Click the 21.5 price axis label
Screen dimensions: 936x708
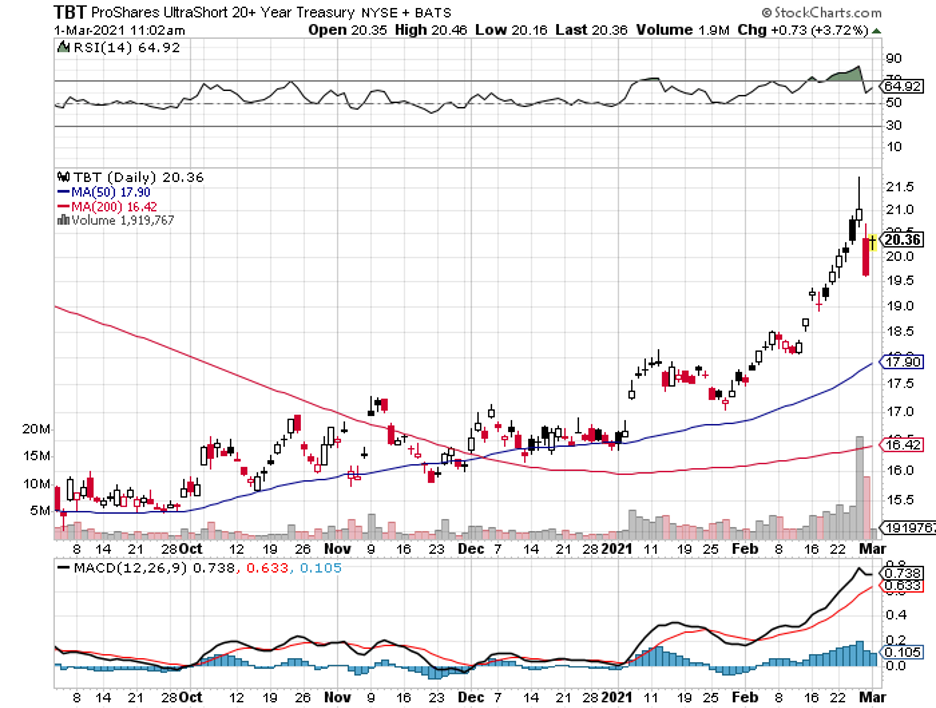pos(900,187)
